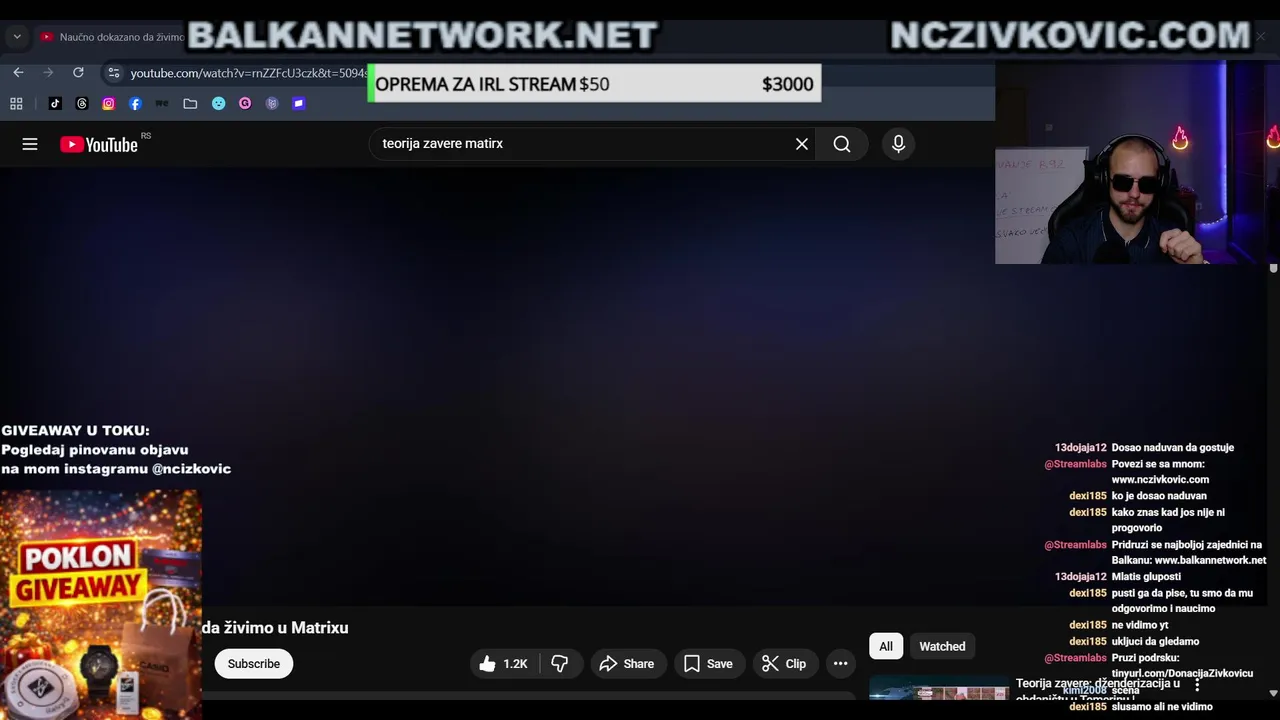Open the tab search dropdown chevron
This screenshot has width=1280, height=720.
pyautogui.click(x=17, y=37)
